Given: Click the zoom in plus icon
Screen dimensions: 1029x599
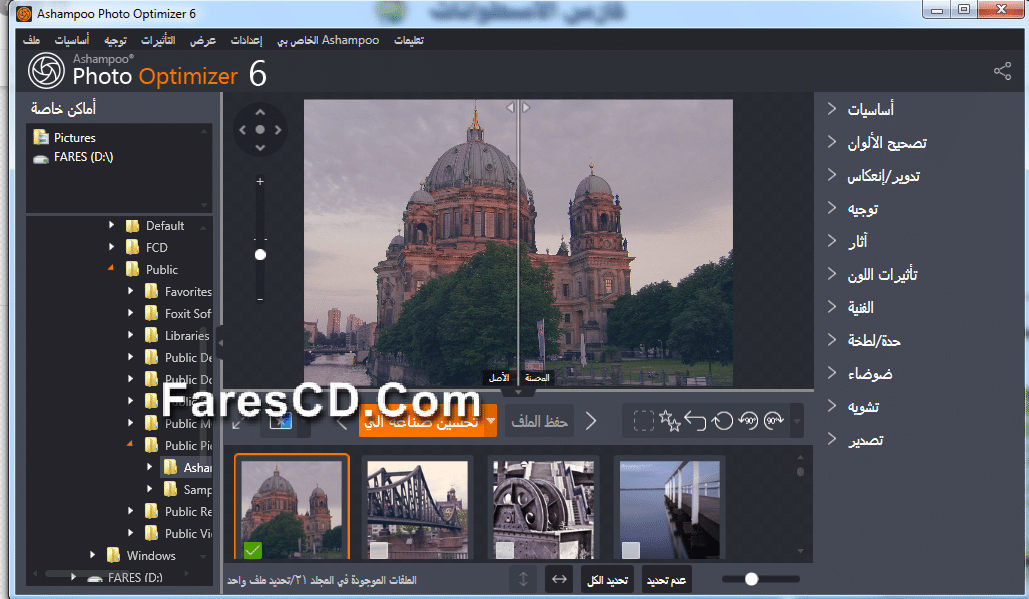Looking at the screenshot, I should click(x=260, y=182).
